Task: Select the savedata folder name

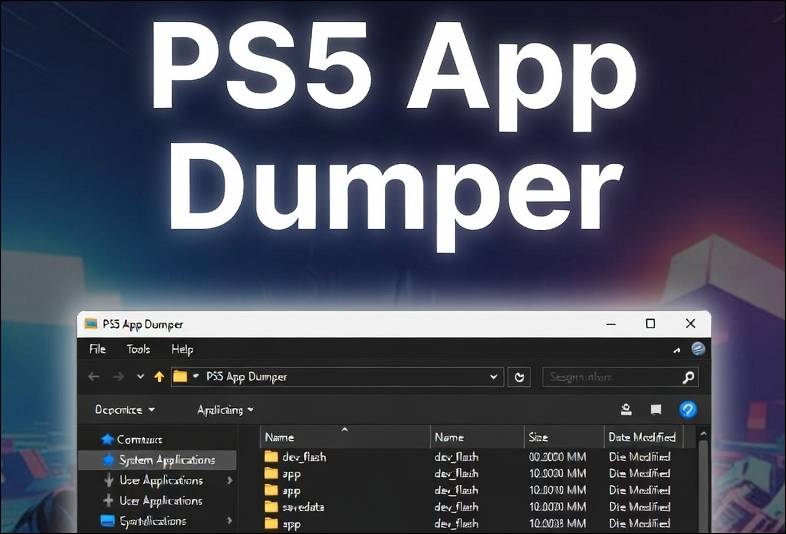Action: click(x=303, y=507)
